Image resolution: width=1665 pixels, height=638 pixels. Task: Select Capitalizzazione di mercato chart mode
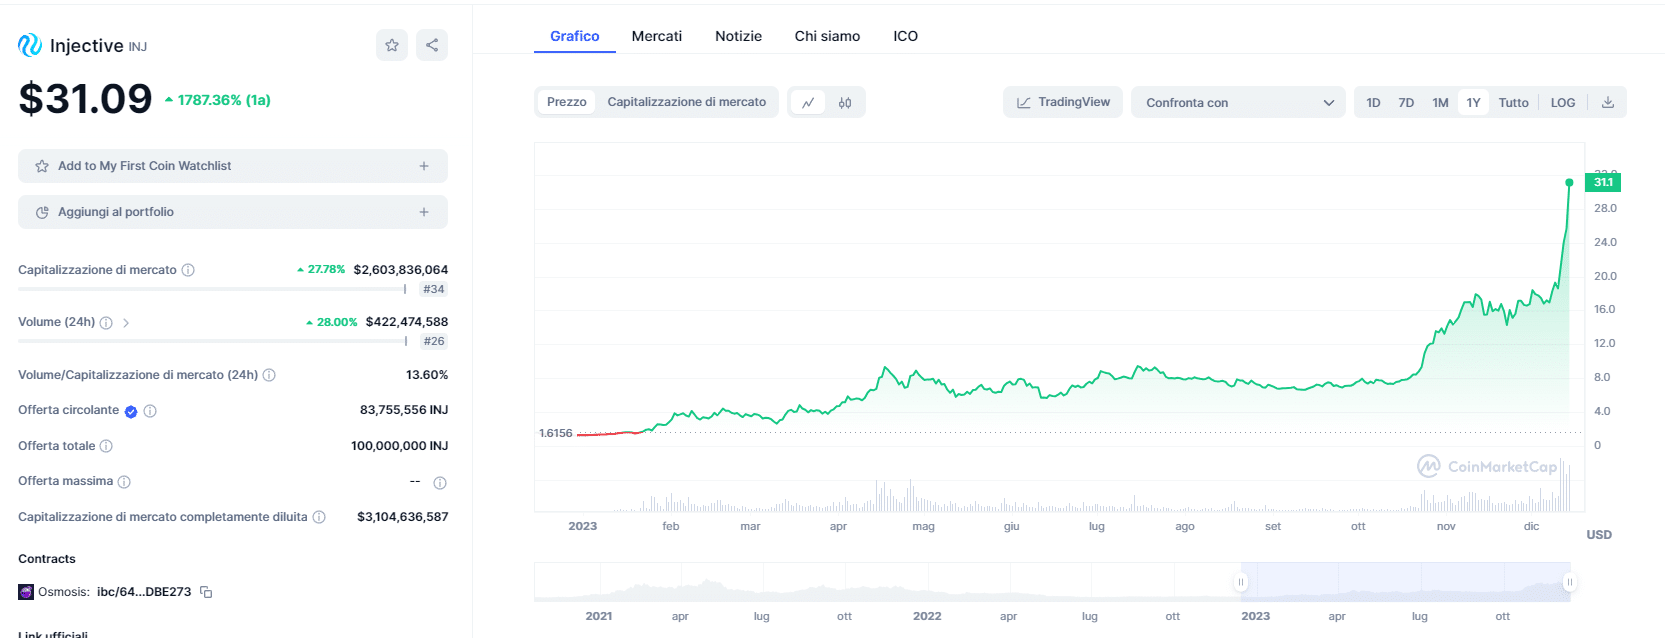coord(686,102)
